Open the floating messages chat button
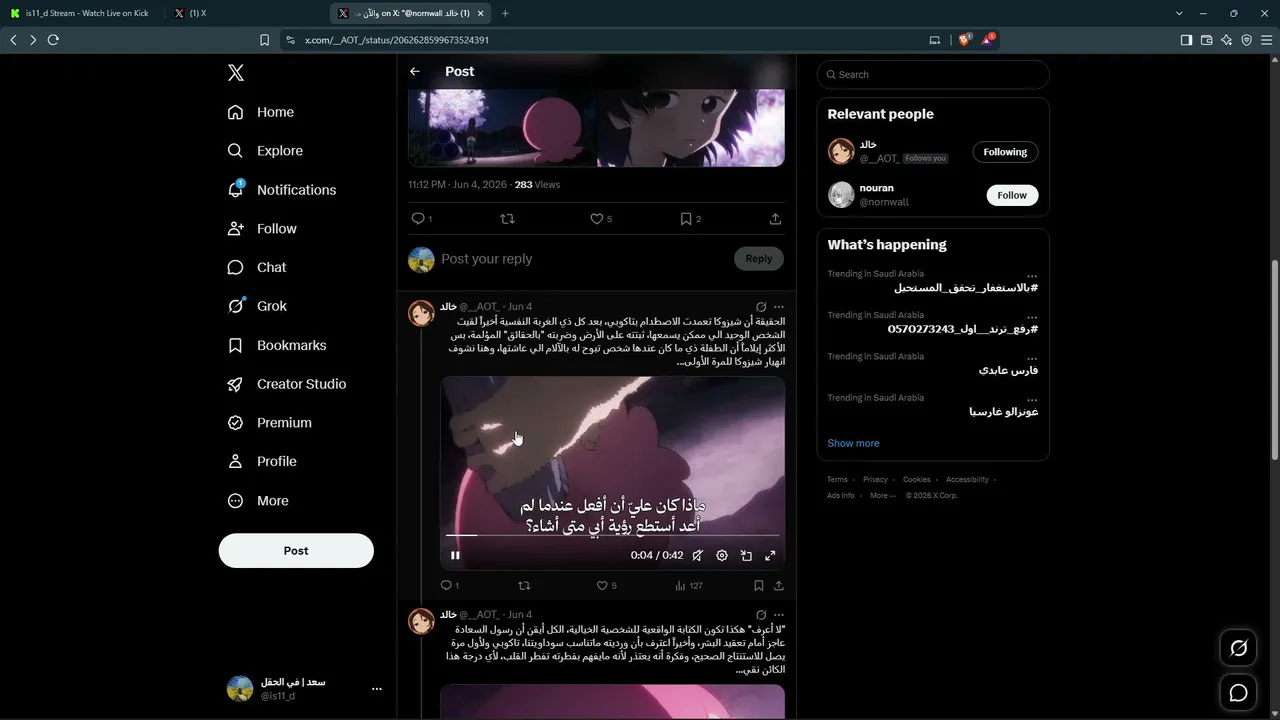This screenshot has height=720, width=1280. (1238, 692)
